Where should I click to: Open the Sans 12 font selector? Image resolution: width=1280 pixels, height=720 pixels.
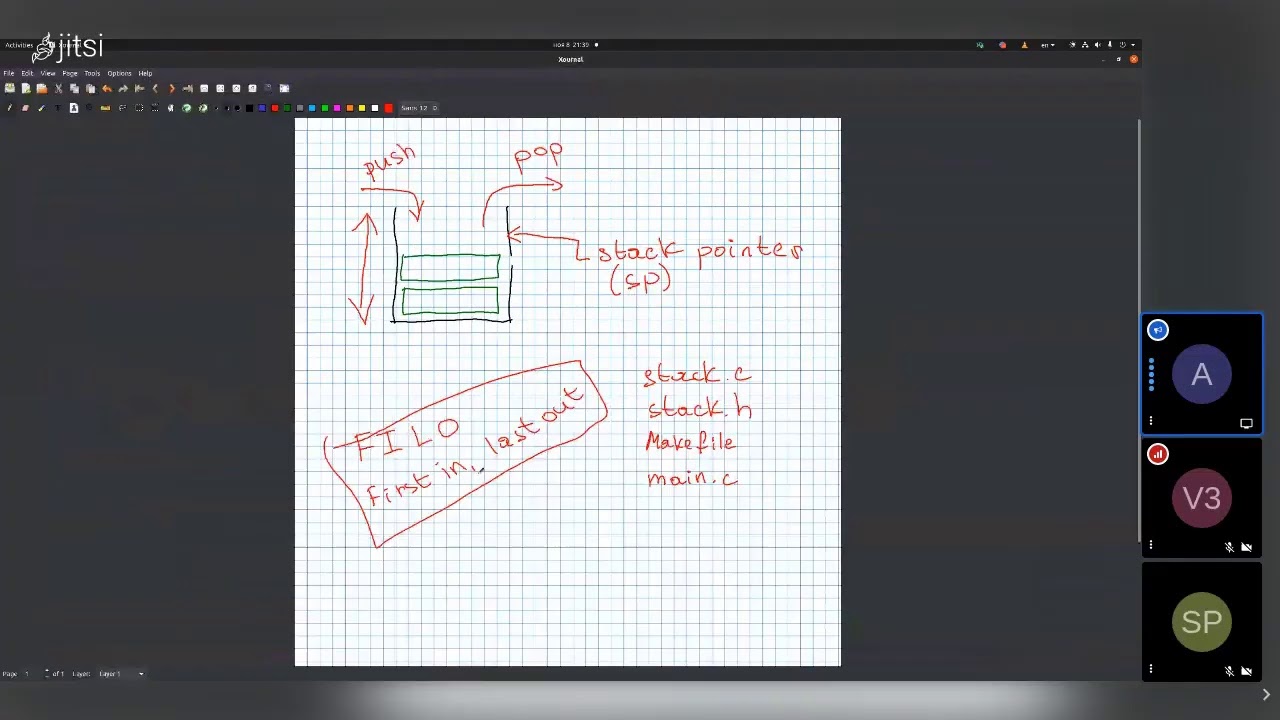click(x=420, y=108)
